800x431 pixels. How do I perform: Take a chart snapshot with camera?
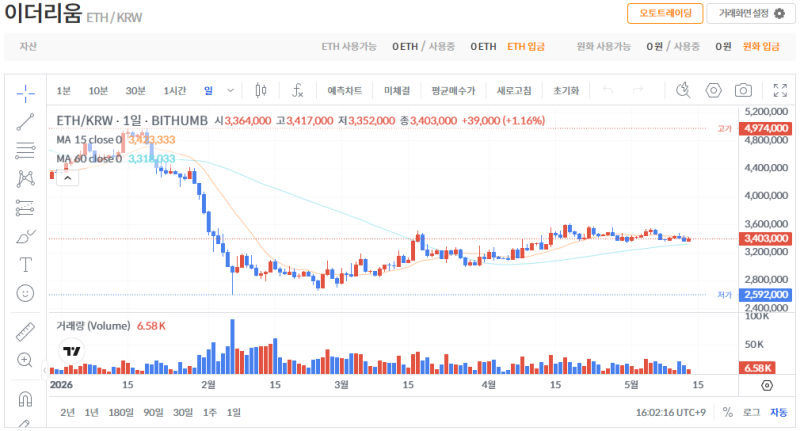(743, 91)
